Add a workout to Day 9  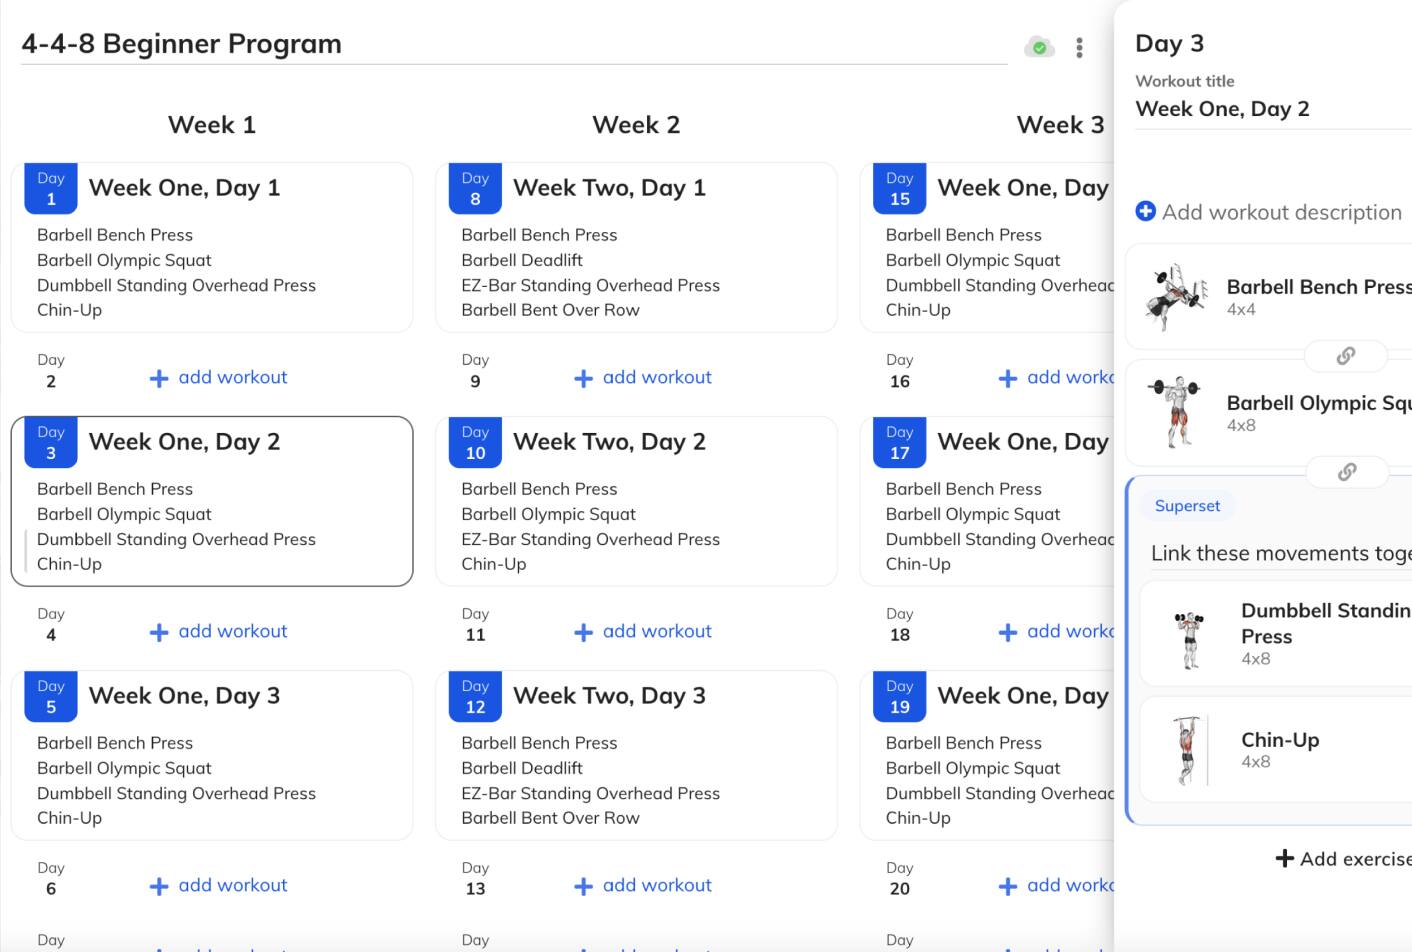[x=643, y=377]
